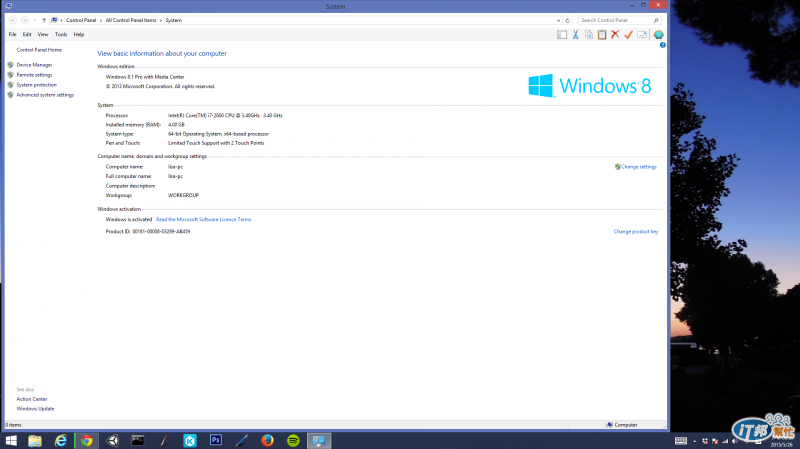Click Change product key link
This screenshot has width=800, height=449.
[x=636, y=232]
